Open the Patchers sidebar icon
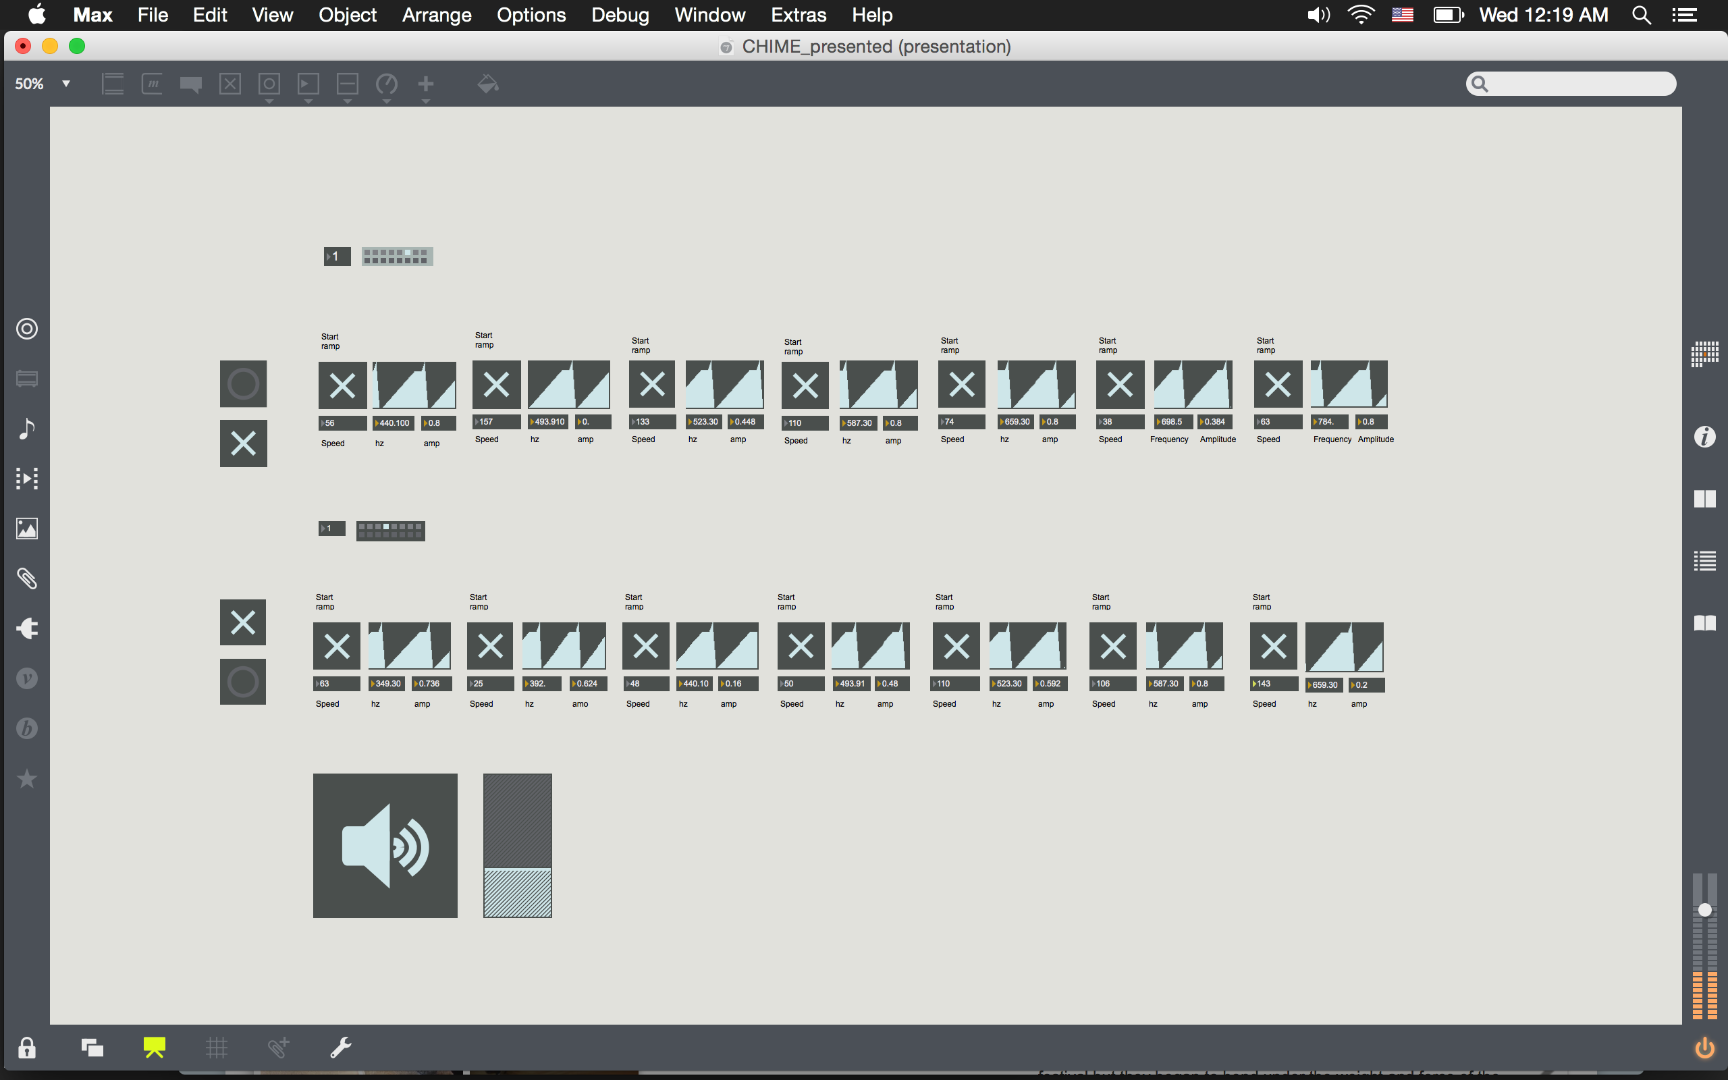This screenshot has height=1080, width=1728. pyautogui.click(x=27, y=379)
